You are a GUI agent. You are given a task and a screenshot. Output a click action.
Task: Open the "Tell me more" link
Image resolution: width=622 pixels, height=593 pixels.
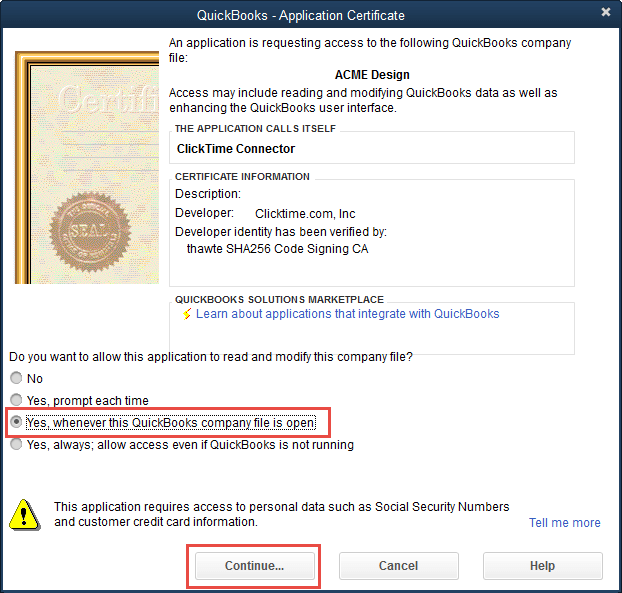point(564,522)
